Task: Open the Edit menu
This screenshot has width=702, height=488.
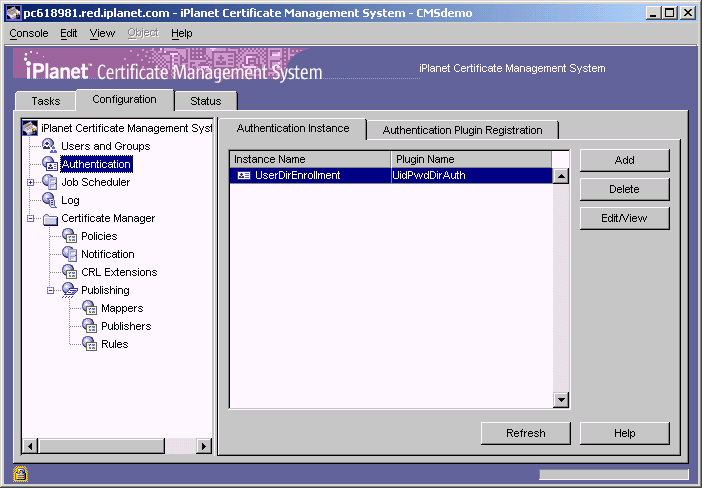Action: (68, 34)
